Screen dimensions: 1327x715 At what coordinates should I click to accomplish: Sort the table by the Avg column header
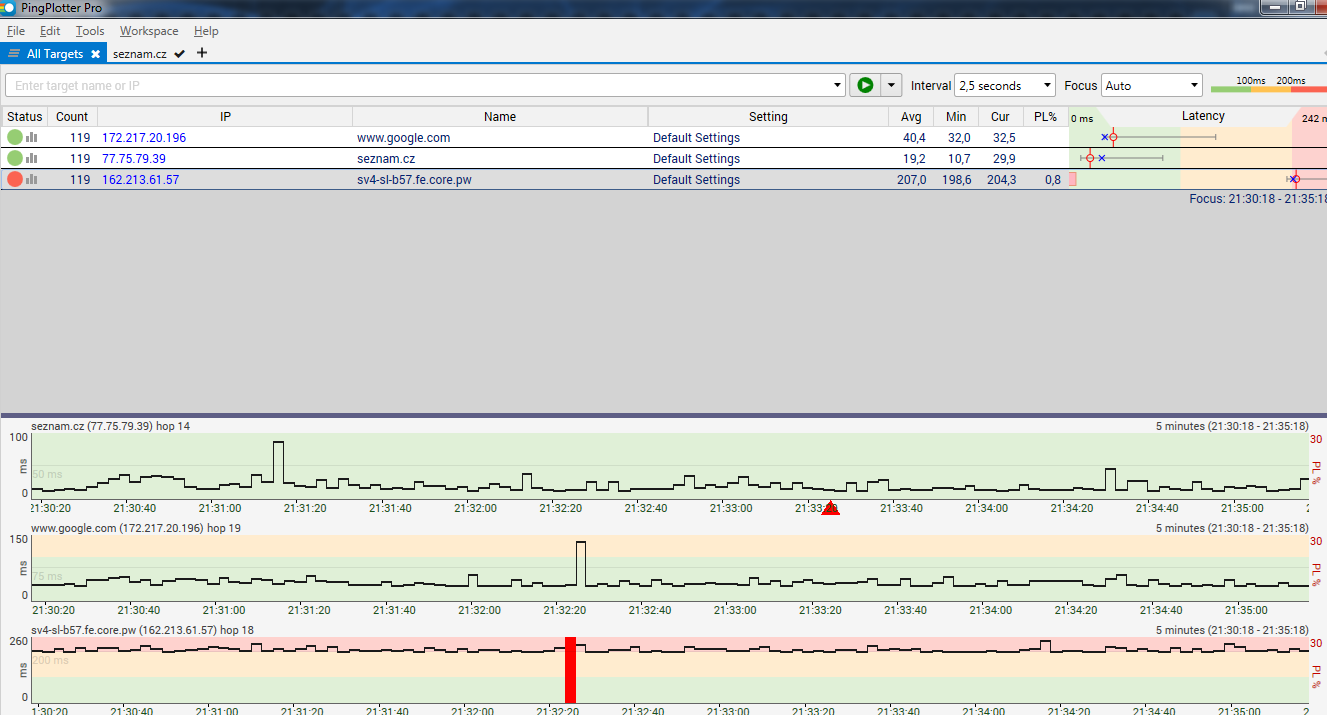point(911,117)
